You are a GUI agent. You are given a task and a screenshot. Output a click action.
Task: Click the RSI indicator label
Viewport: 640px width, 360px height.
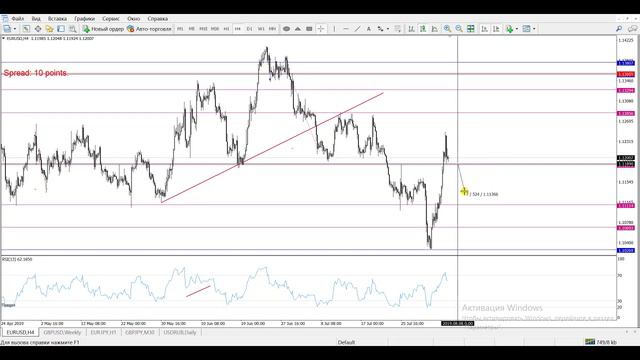(x=17, y=259)
